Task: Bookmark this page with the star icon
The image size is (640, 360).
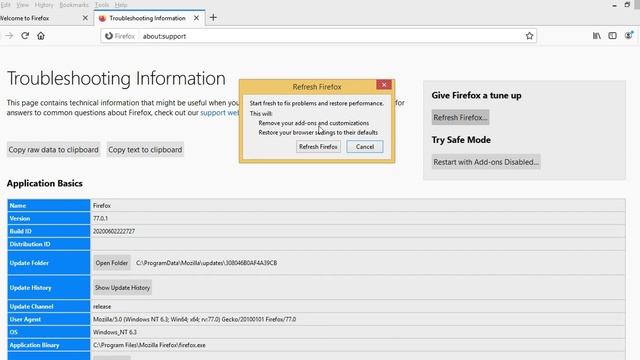Action: pos(529,36)
